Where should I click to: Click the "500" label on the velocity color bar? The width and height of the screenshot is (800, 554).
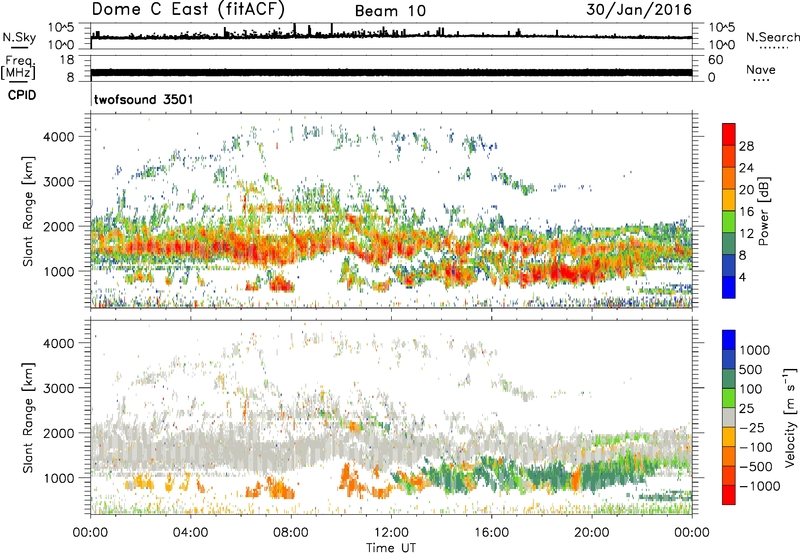(751, 369)
